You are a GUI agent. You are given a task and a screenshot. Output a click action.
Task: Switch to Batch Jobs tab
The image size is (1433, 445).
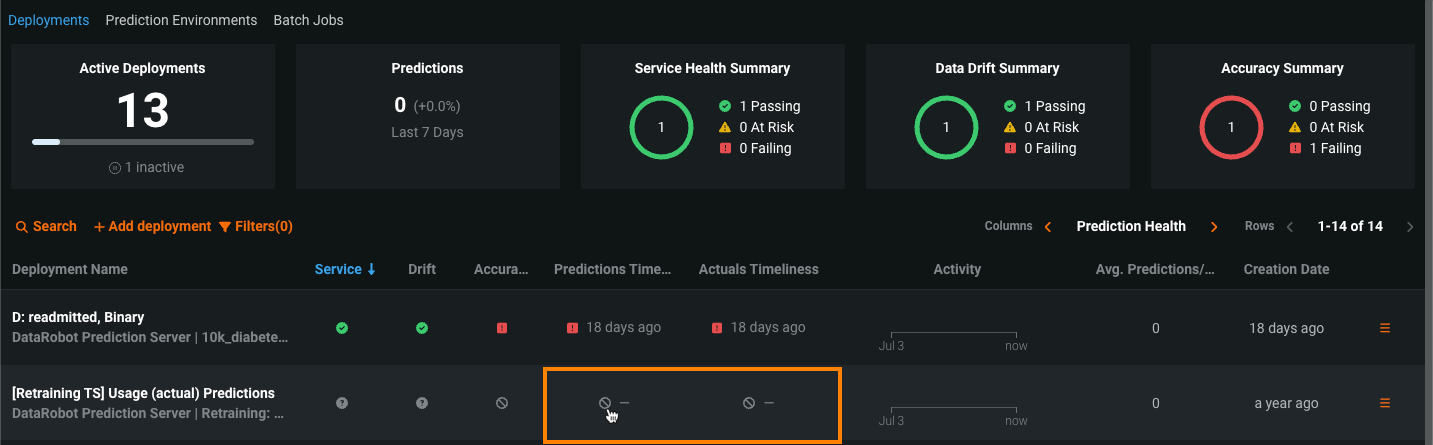click(308, 20)
